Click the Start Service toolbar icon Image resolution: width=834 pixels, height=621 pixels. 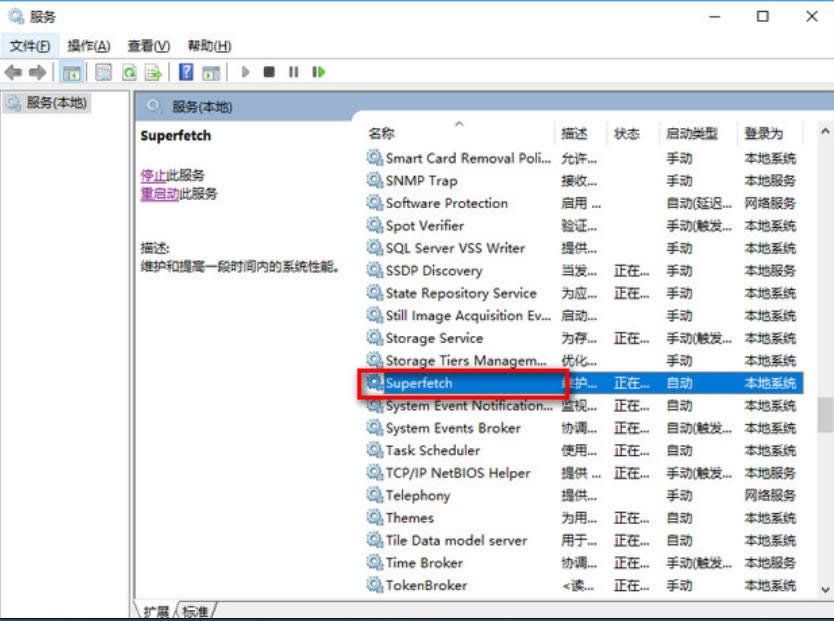[245, 72]
